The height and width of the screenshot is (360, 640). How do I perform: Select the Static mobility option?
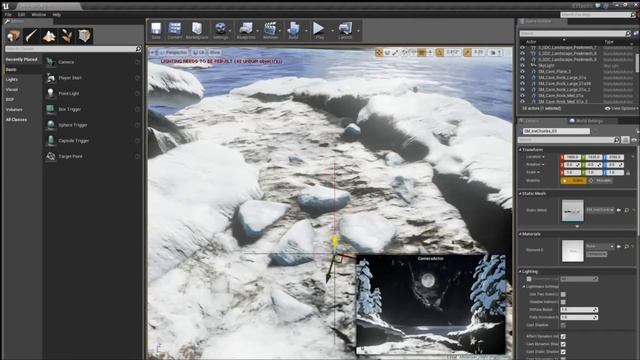(x=573, y=180)
